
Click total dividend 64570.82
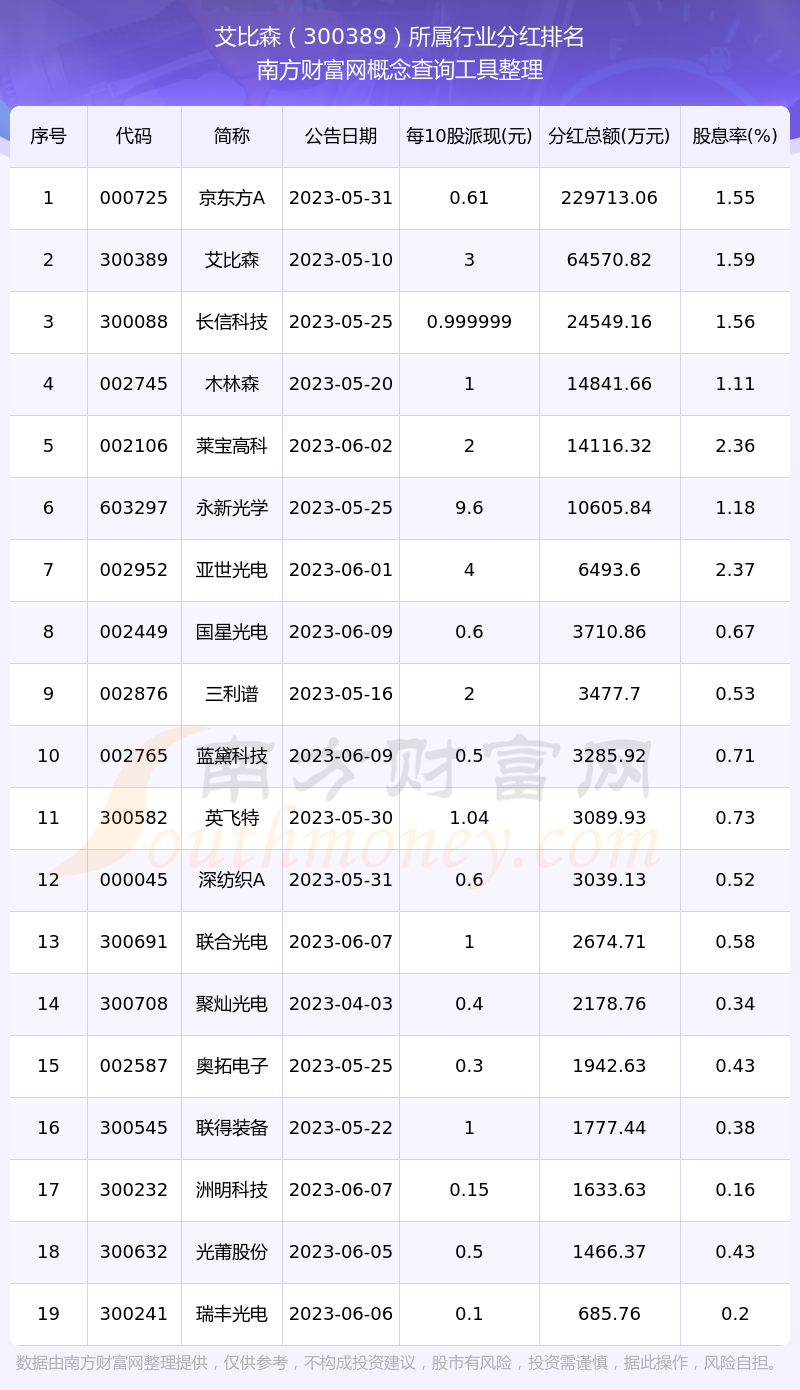click(610, 260)
